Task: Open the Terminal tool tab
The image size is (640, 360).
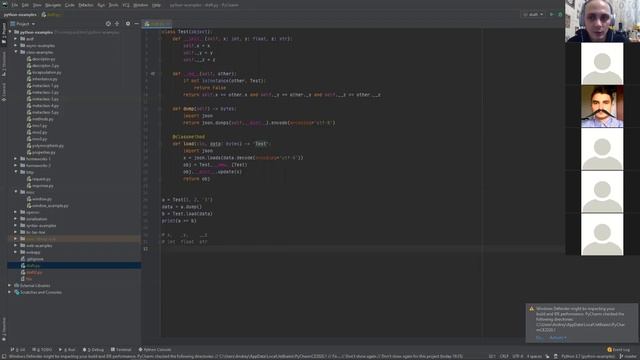Action: 121,350
